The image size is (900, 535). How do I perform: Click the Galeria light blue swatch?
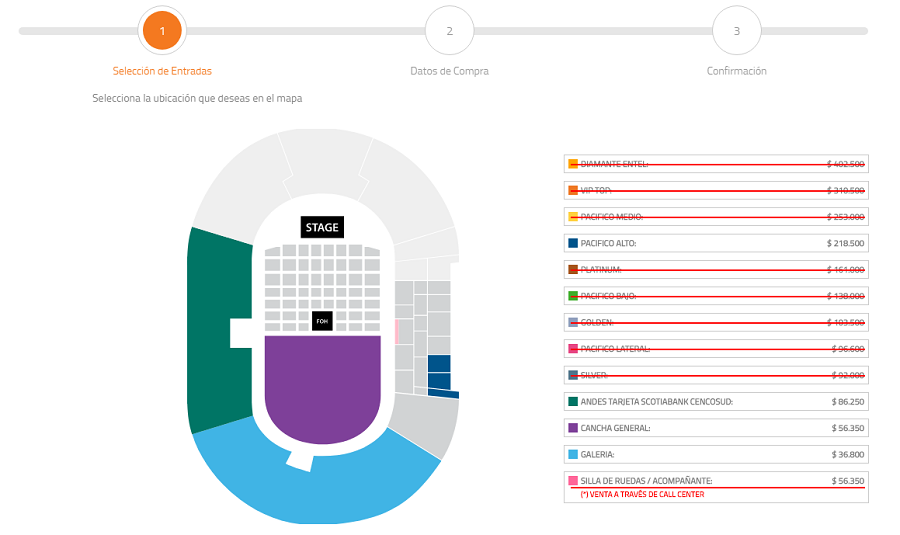[573, 454]
